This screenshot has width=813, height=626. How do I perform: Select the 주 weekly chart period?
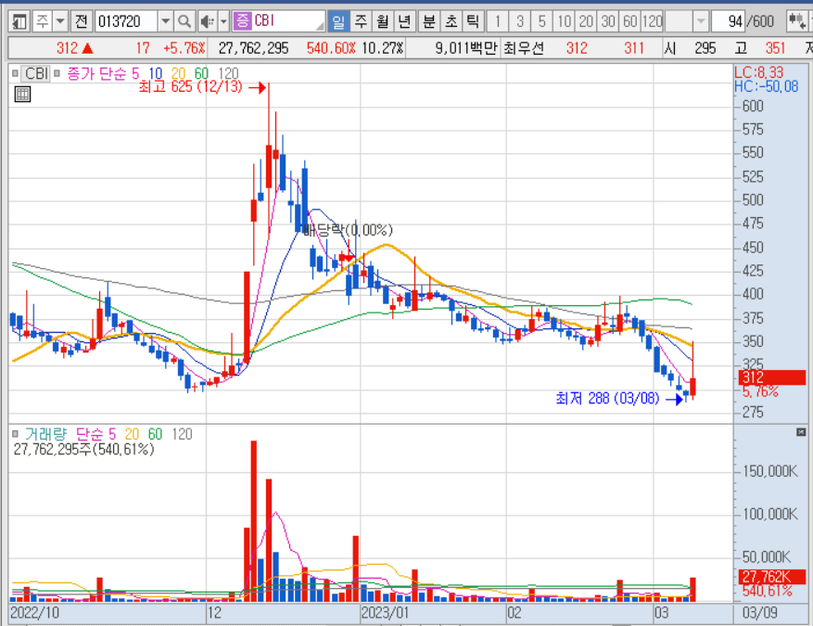[x=360, y=21]
